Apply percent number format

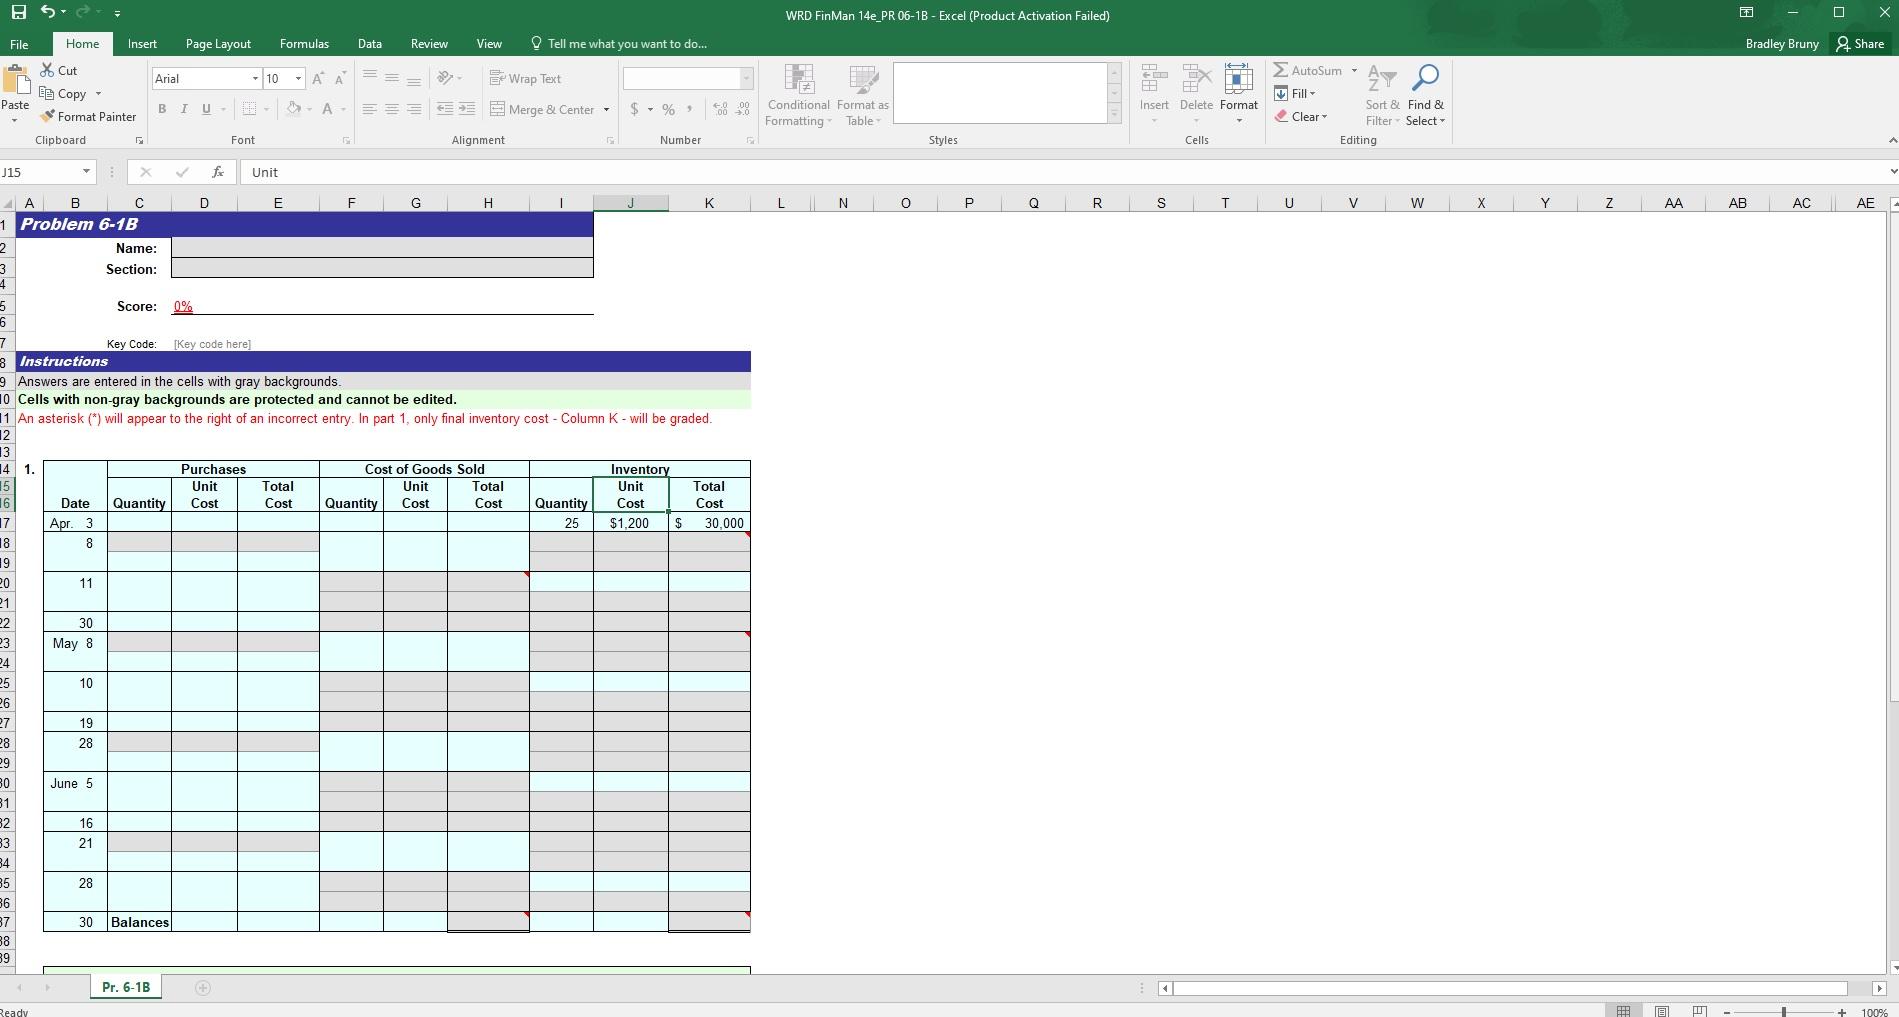click(x=667, y=109)
